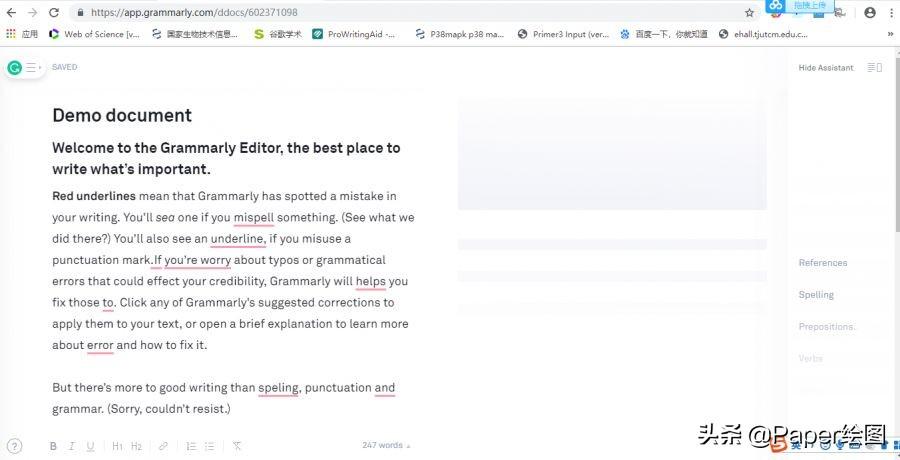Viewport: 900px width, 460px height.
Task: Click the Verbs category in assistant
Action: click(810, 358)
